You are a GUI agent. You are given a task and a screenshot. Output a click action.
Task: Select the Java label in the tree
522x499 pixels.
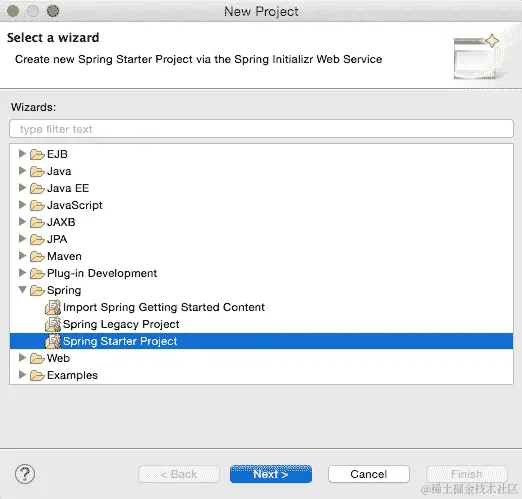tap(59, 171)
